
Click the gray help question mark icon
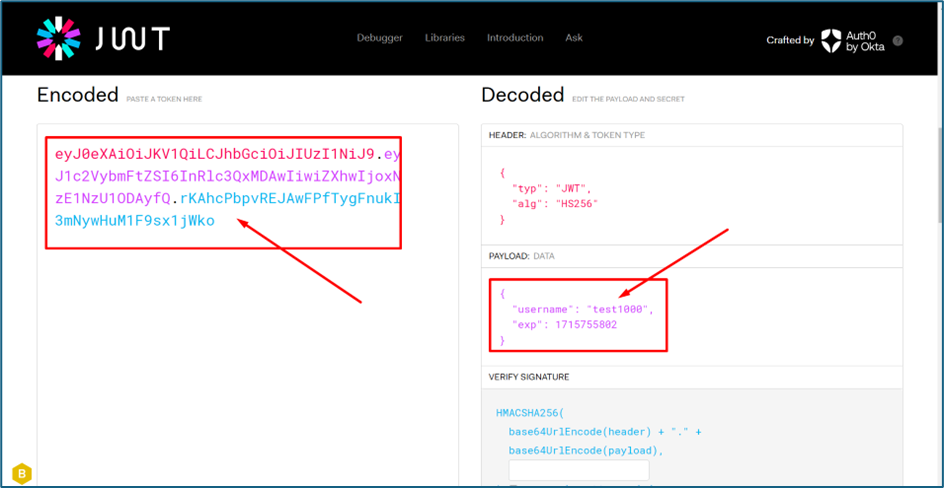pyautogui.click(x=898, y=41)
